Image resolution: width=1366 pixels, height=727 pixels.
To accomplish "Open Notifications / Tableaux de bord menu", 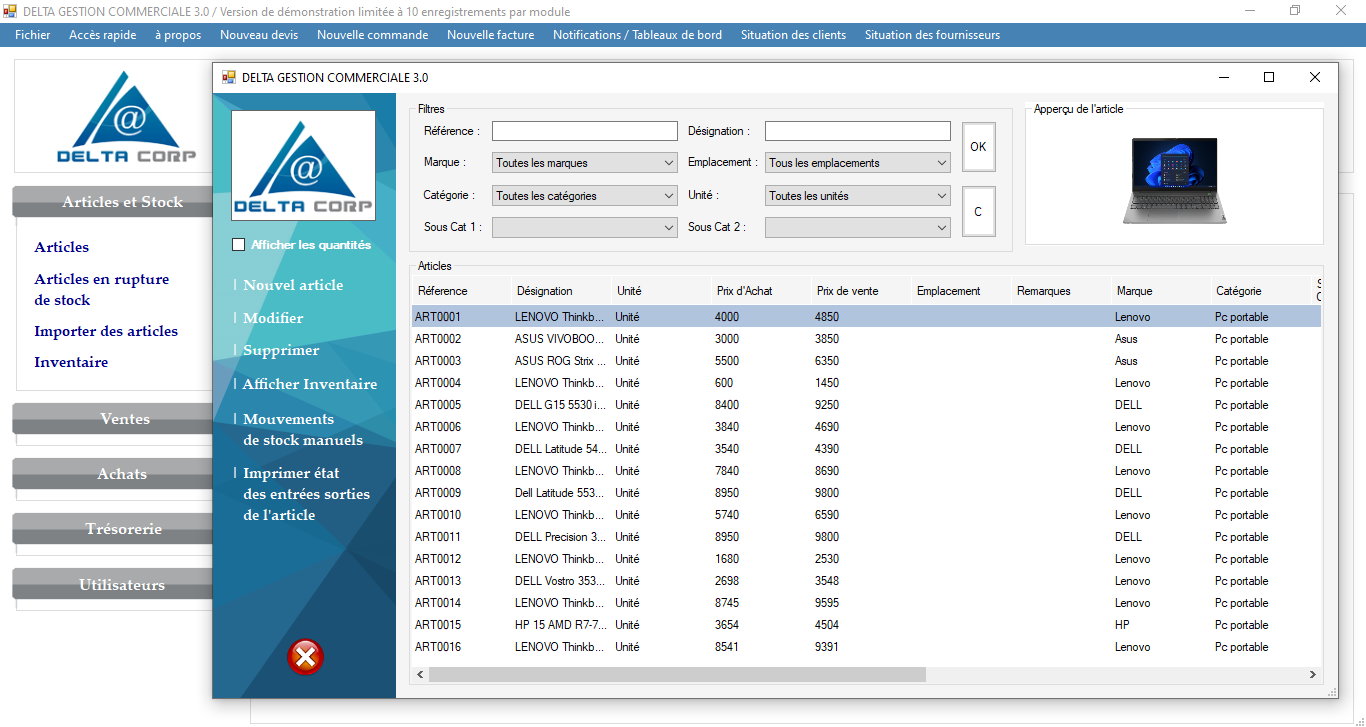I will [637, 35].
